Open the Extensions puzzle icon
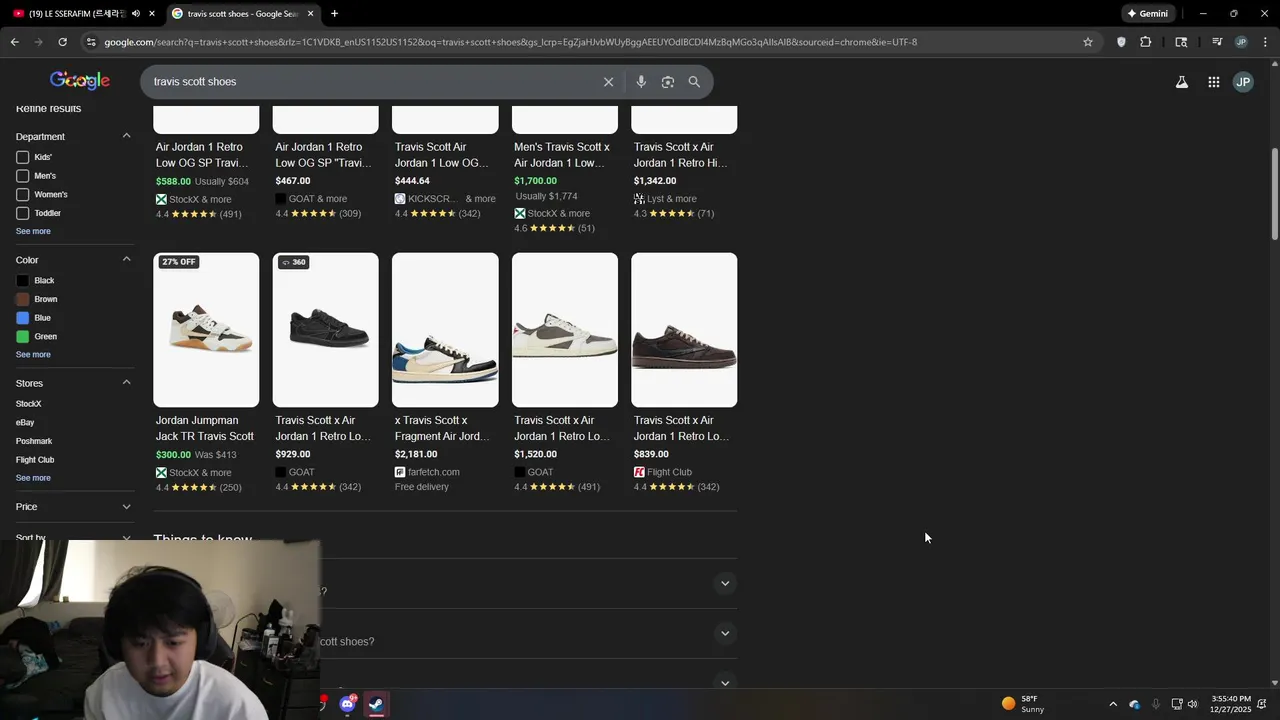 [x=1146, y=42]
